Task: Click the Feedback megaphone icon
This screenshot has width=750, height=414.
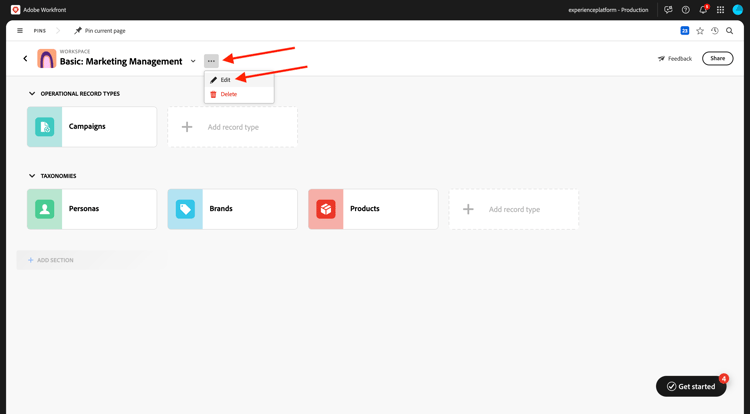Action: point(662,58)
